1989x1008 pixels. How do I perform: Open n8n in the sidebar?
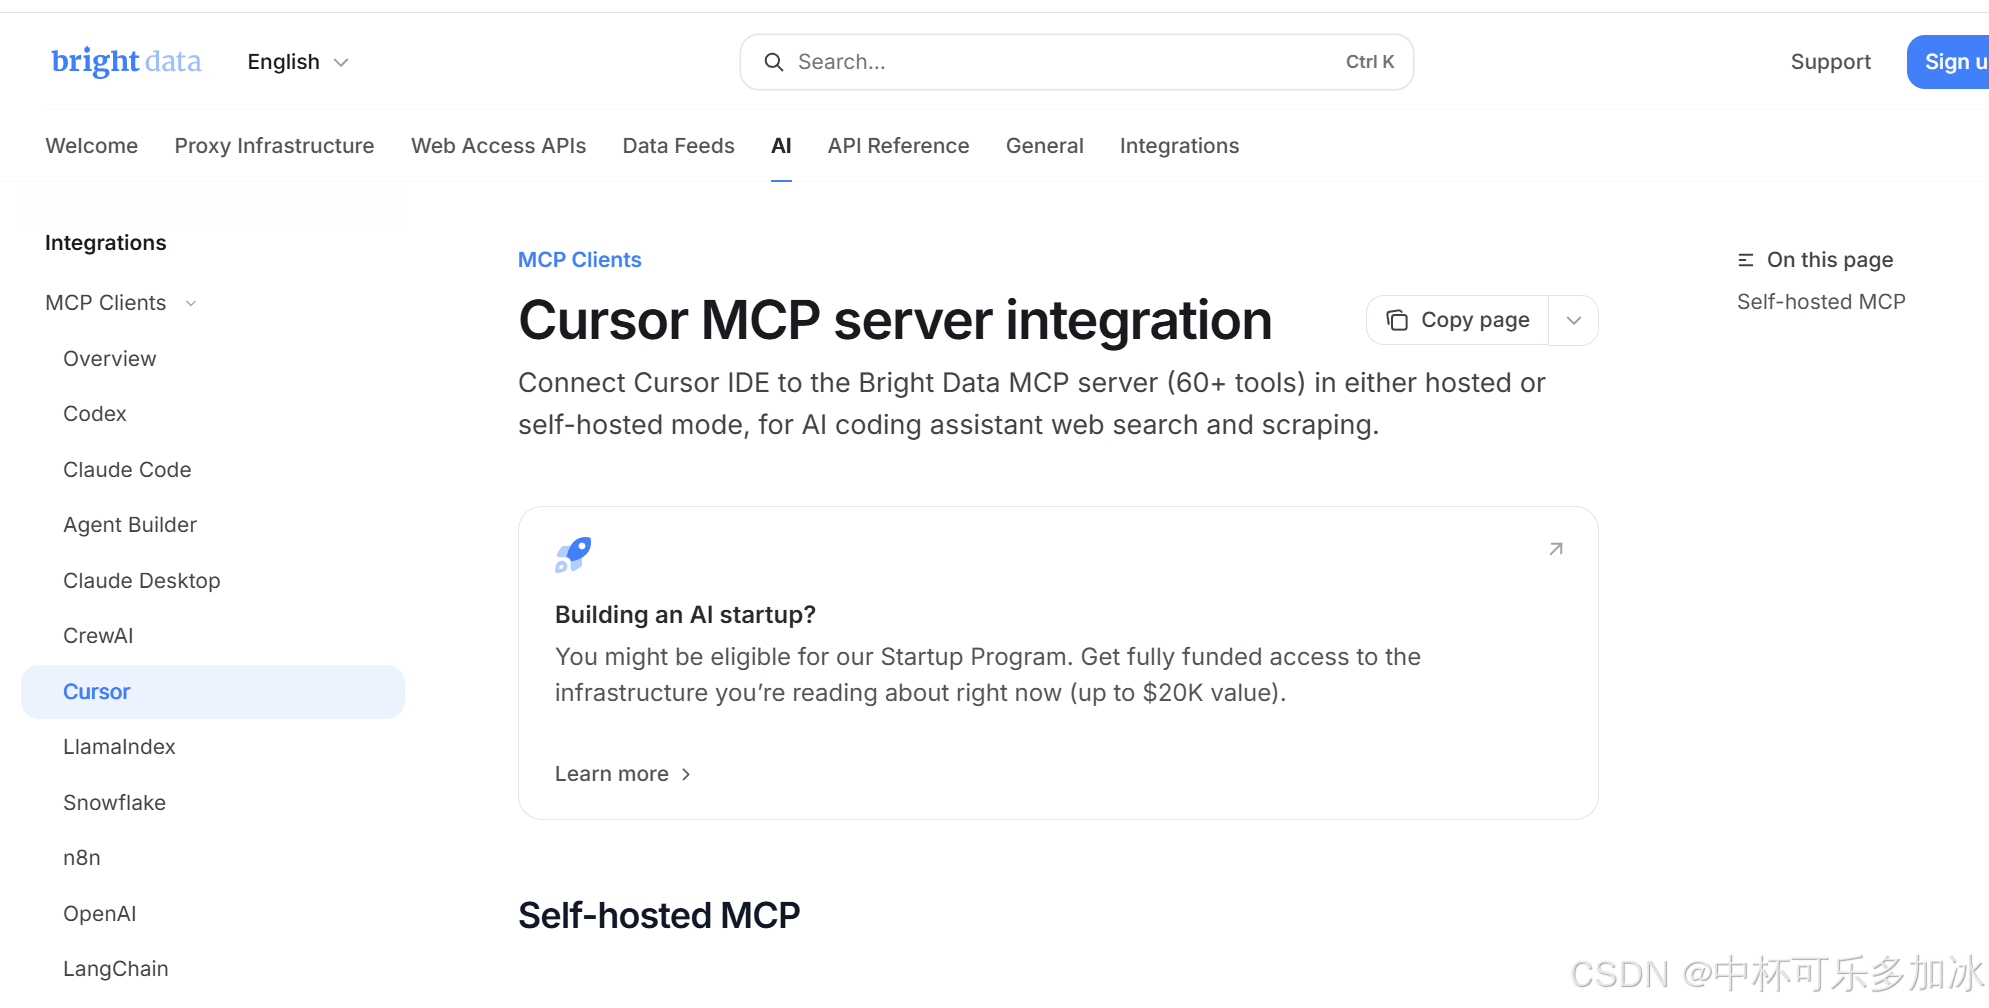82,858
